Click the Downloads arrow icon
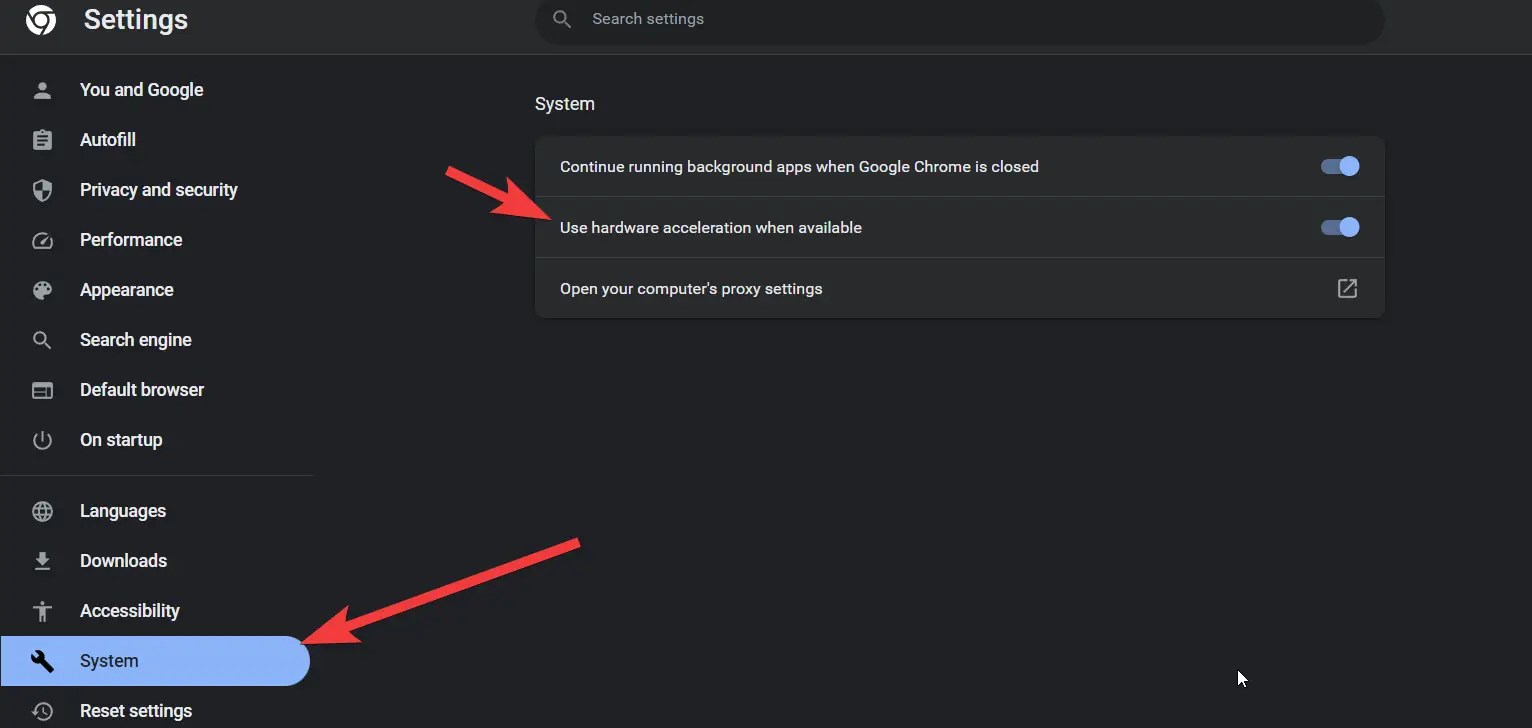This screenshot has width=1532, height=728. 42,560
